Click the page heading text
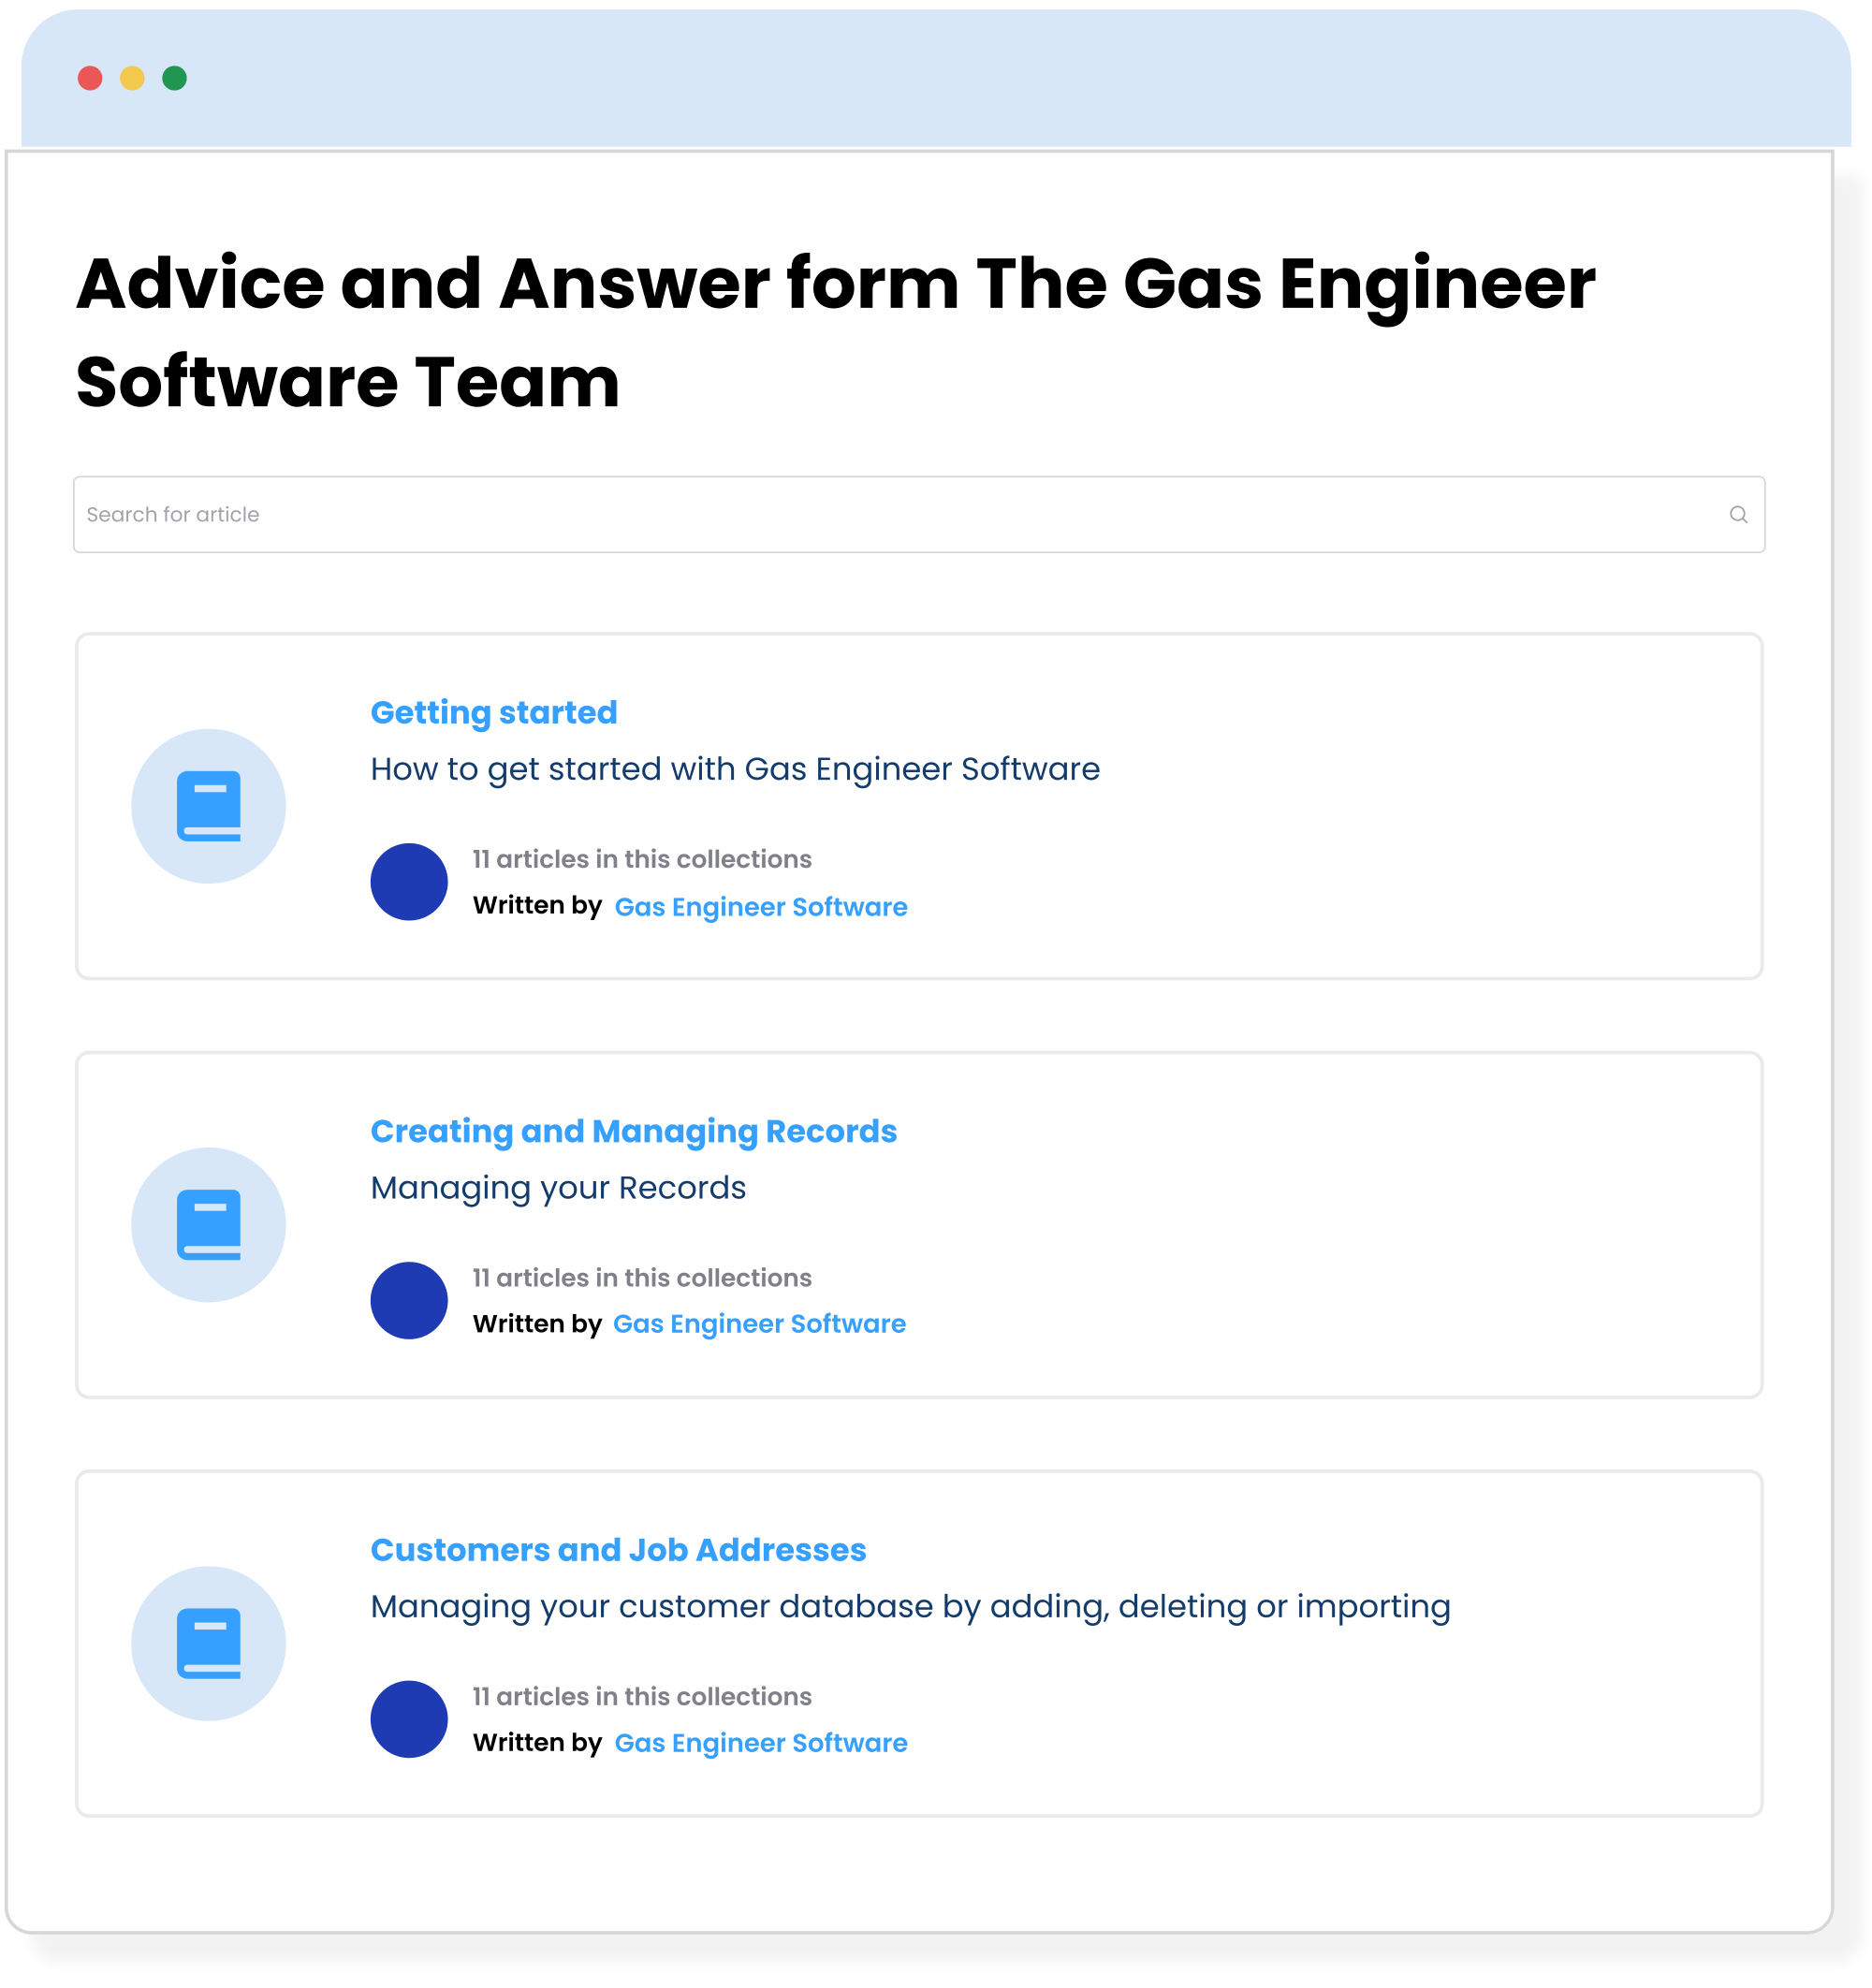This screenshot has height=1988, width=1872. pyautogui.click(x=838, y=330)
